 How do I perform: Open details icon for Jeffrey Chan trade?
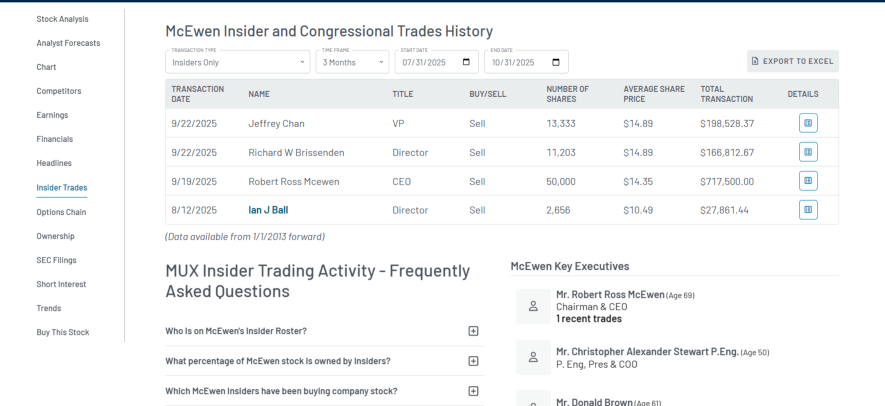tap(809, 123)
